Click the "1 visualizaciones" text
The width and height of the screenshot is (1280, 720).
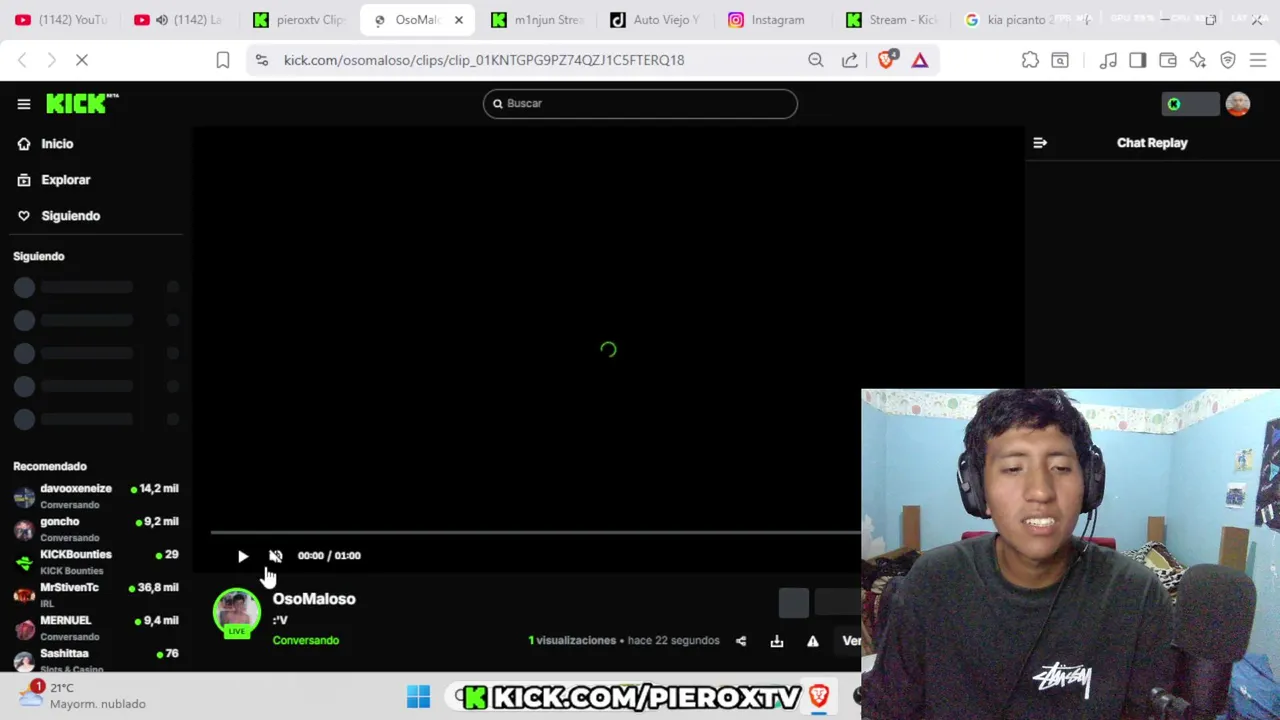(x=572, y=641)
